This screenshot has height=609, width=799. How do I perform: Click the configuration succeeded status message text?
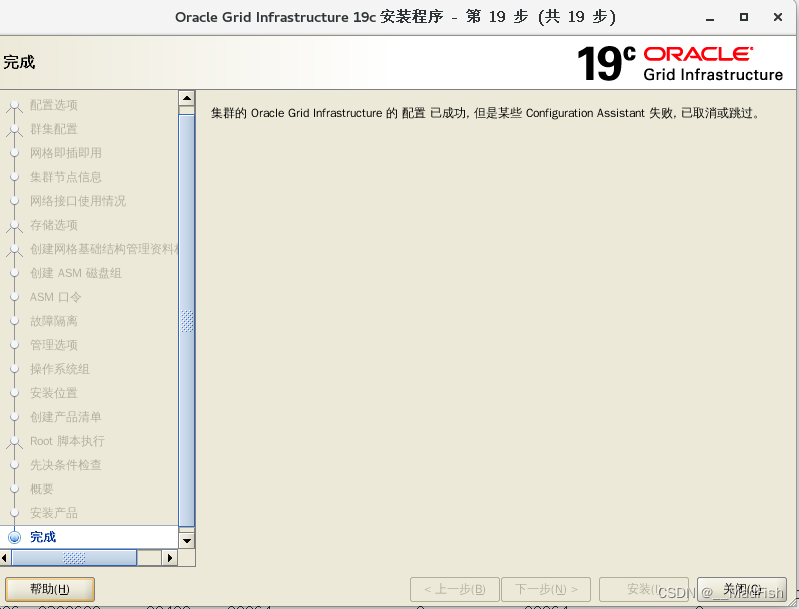(486, 113)
